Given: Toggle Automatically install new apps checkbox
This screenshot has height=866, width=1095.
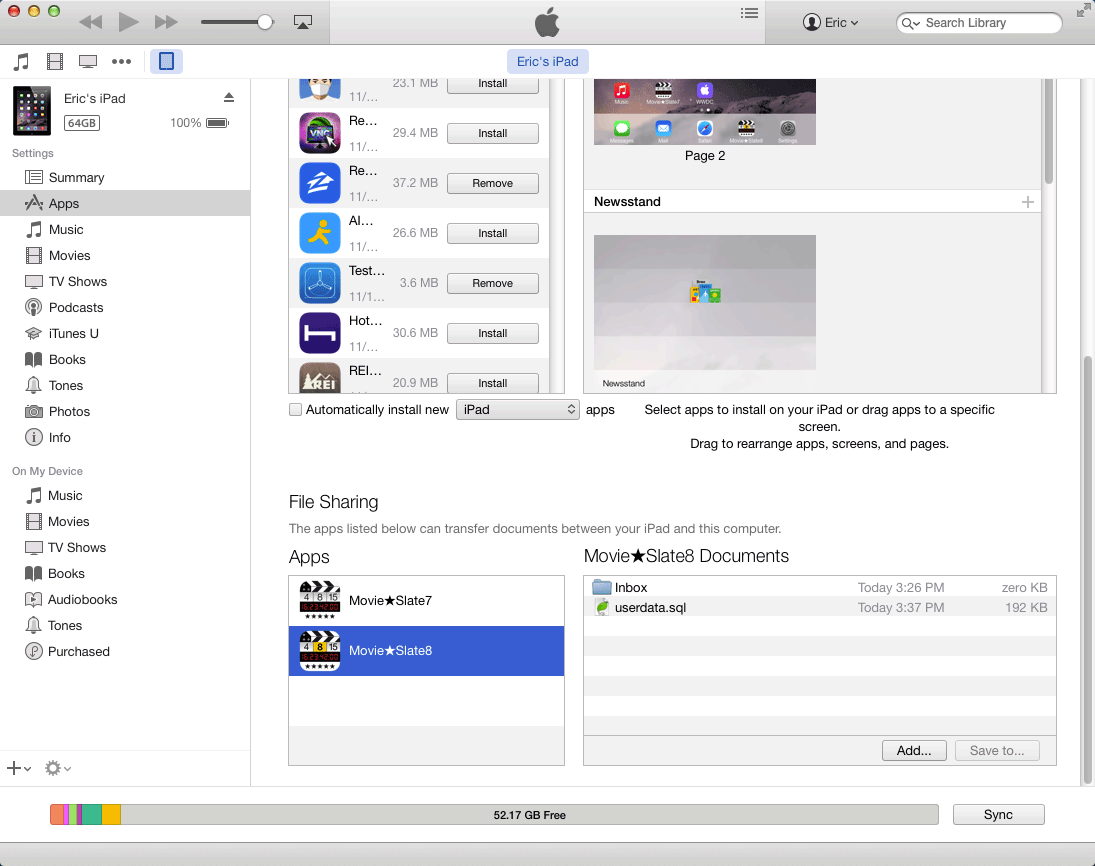Looking at the screenshot, I should 295,410.
